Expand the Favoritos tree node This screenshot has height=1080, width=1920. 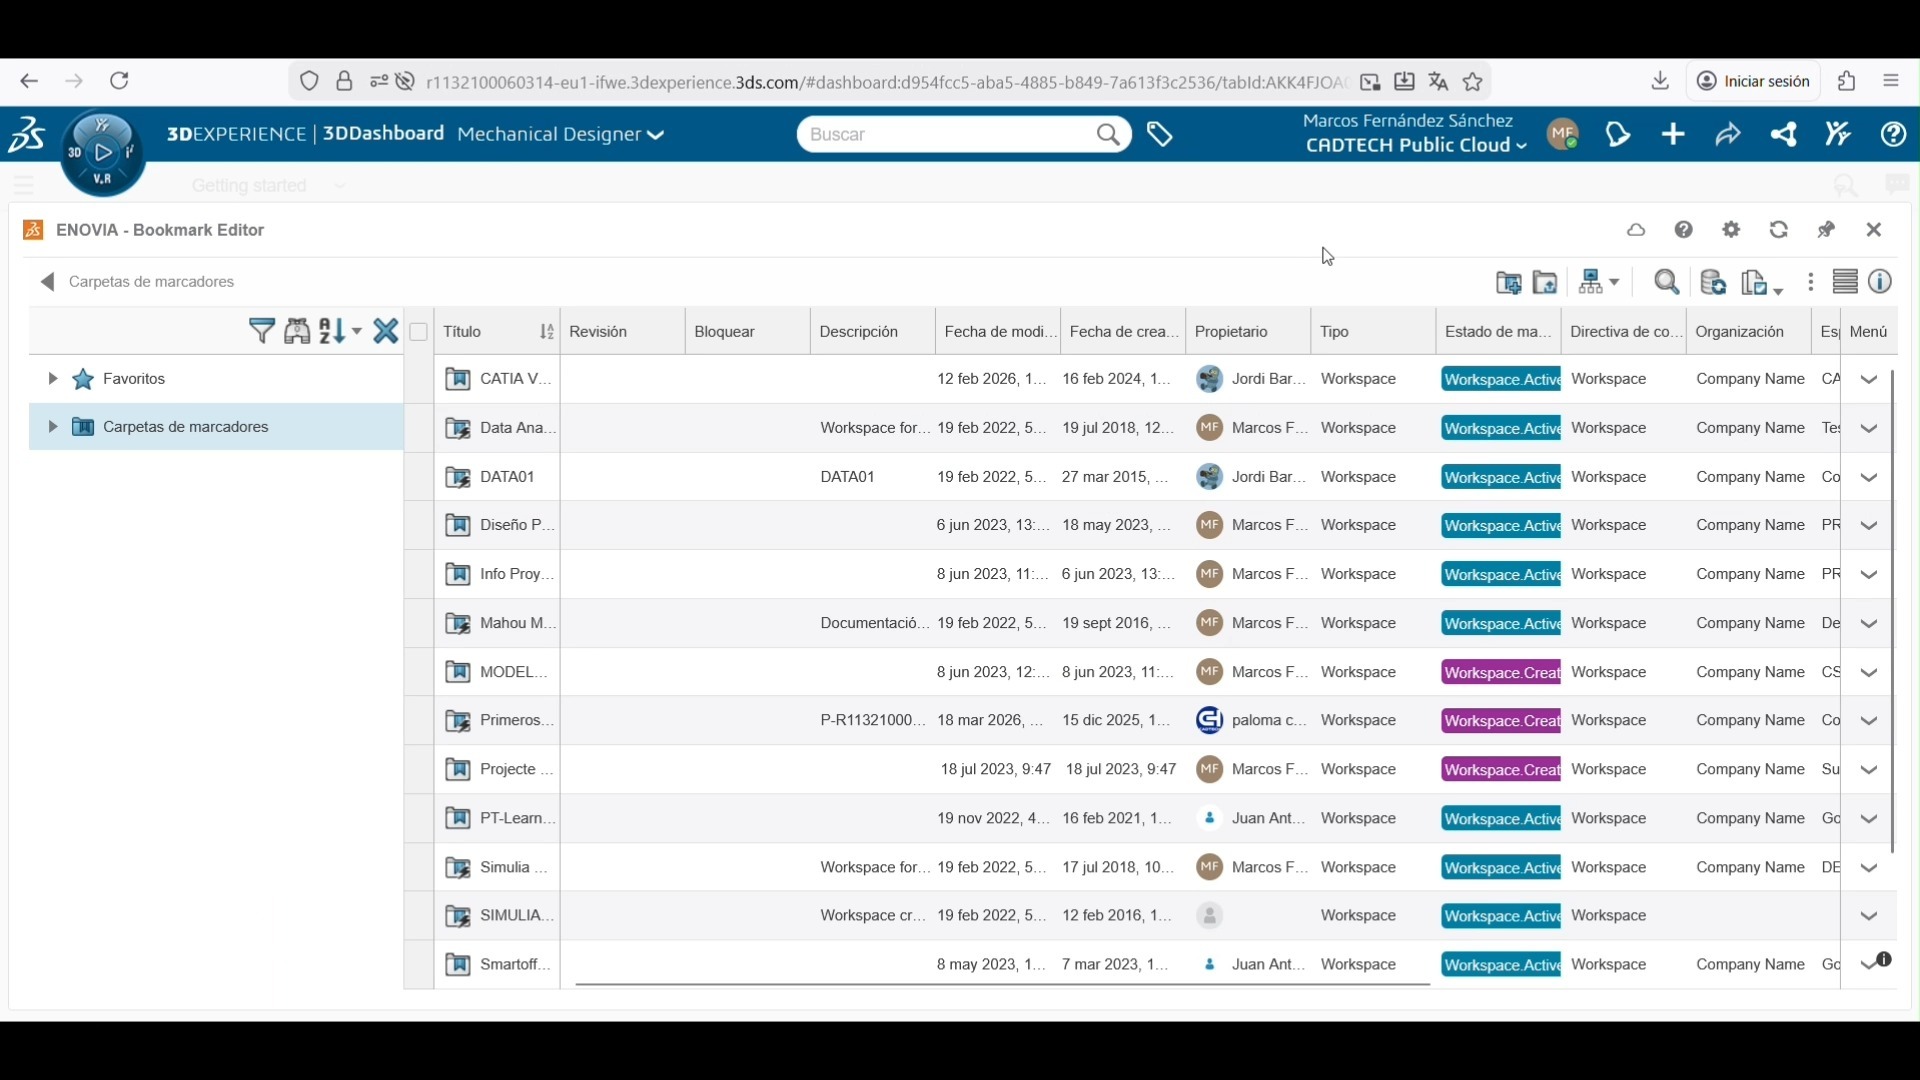(x=52, y=379)
